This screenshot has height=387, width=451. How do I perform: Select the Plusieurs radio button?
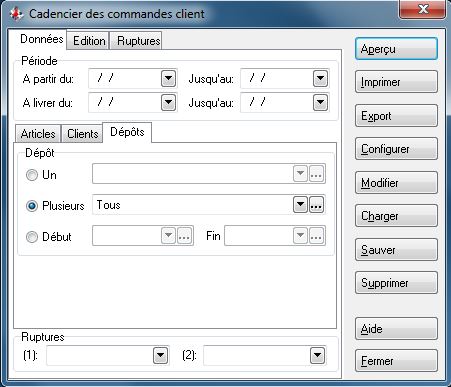tap(32, 206)
